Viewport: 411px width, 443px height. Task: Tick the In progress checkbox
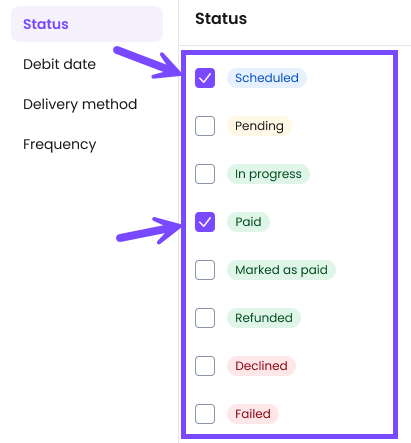pyautogui.click(x=205, y=174)
